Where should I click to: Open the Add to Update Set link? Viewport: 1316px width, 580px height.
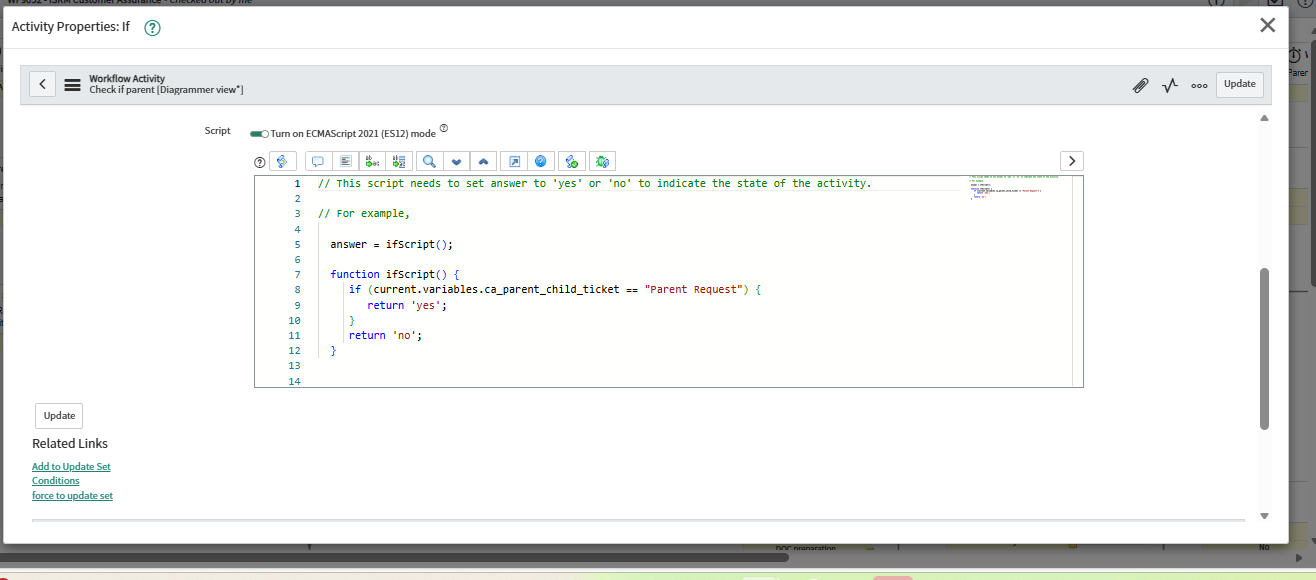(71, 466)
